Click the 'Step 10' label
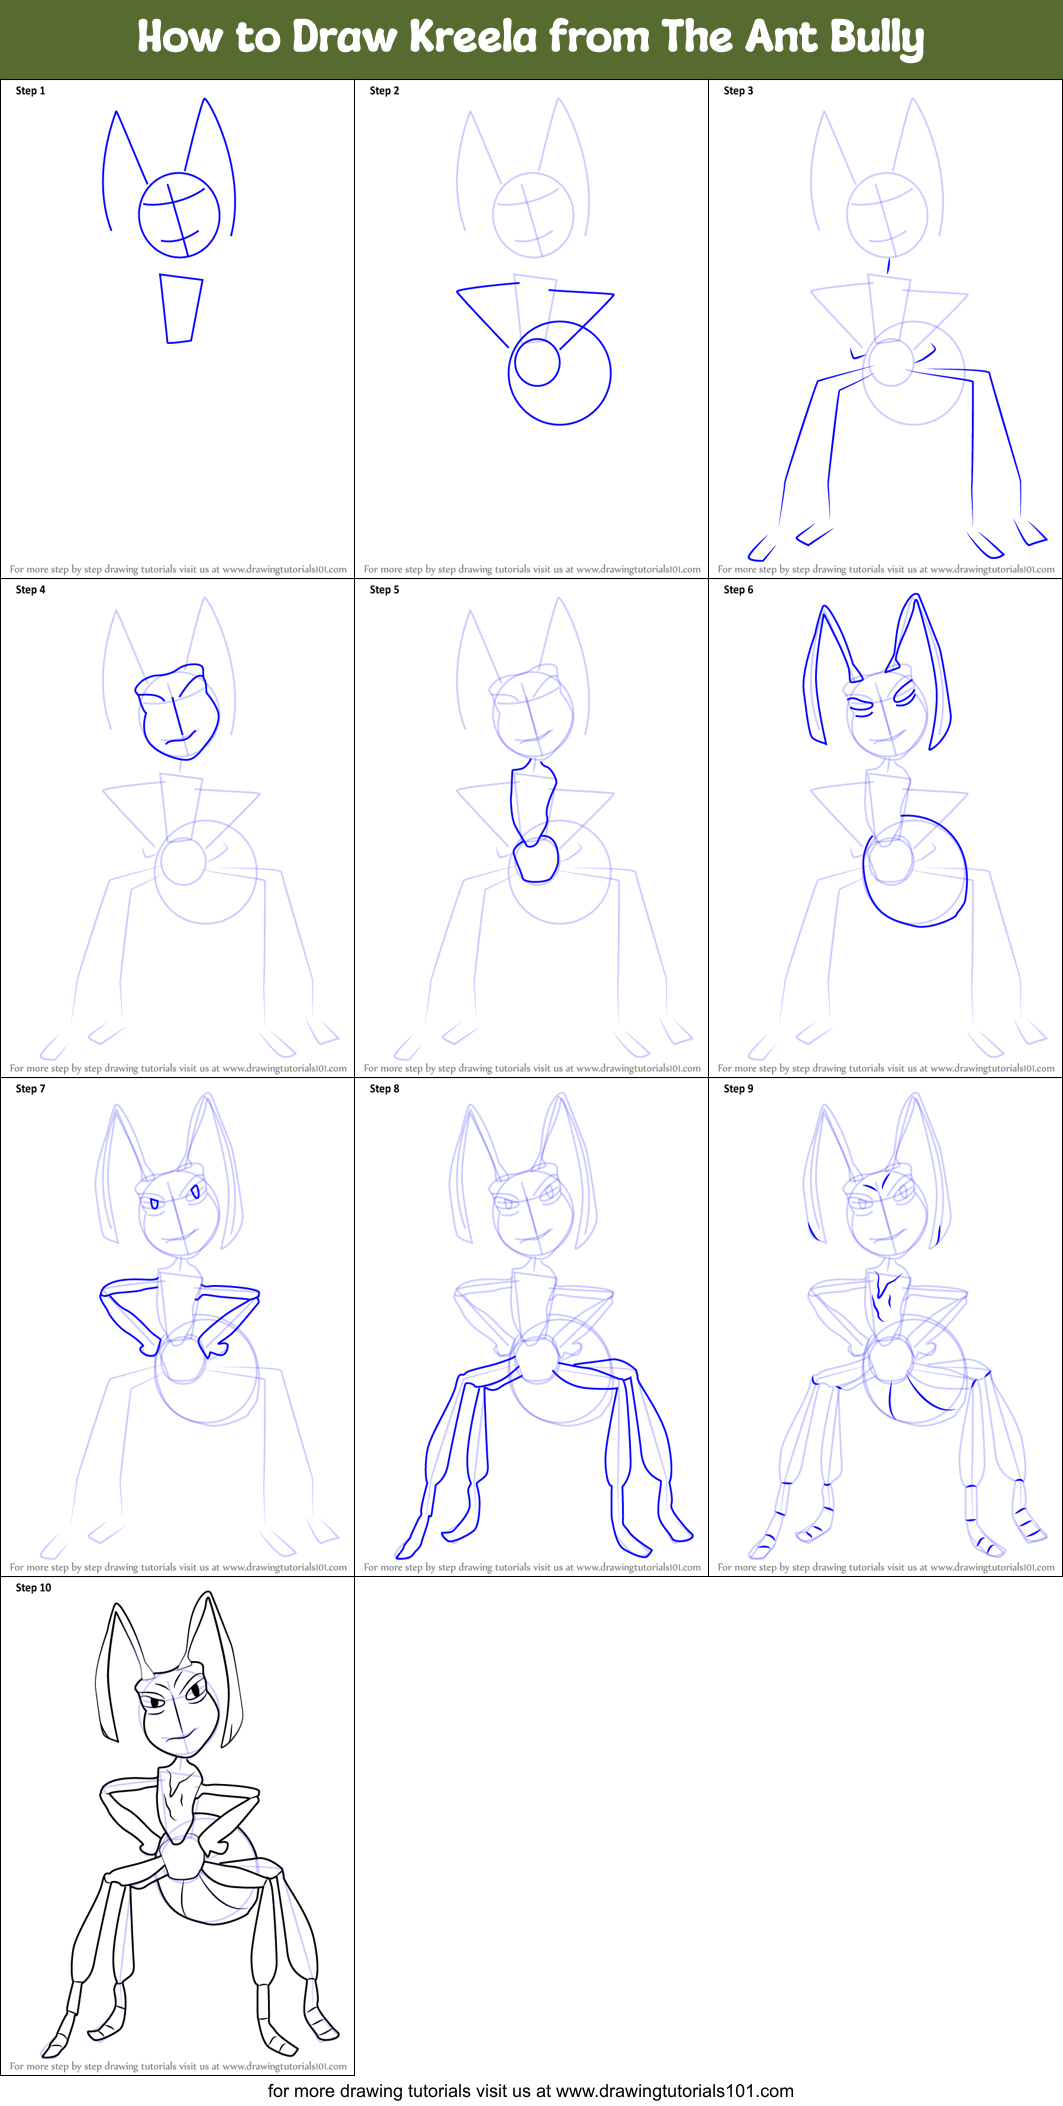 point(34,1588)
